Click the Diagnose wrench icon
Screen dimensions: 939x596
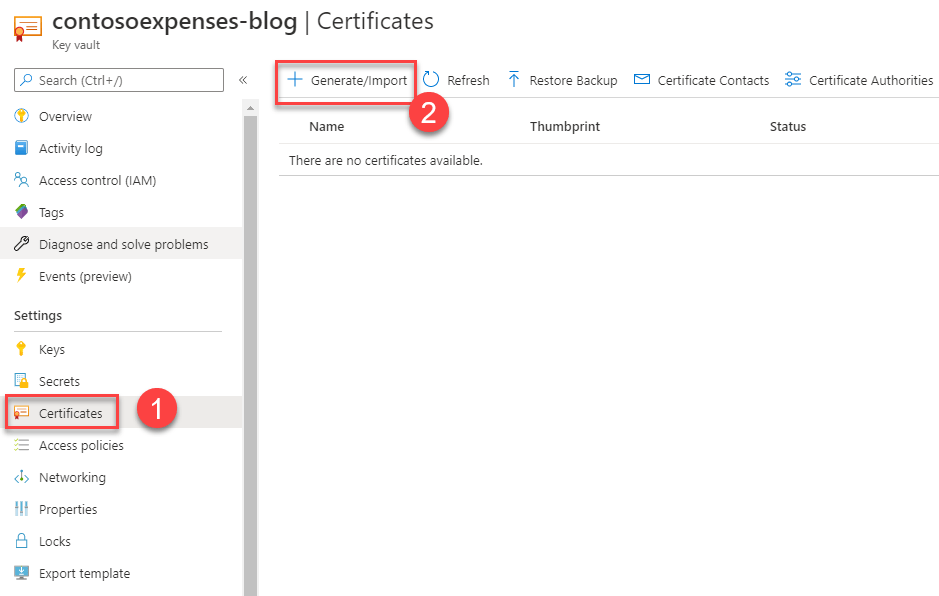[22, 243]
